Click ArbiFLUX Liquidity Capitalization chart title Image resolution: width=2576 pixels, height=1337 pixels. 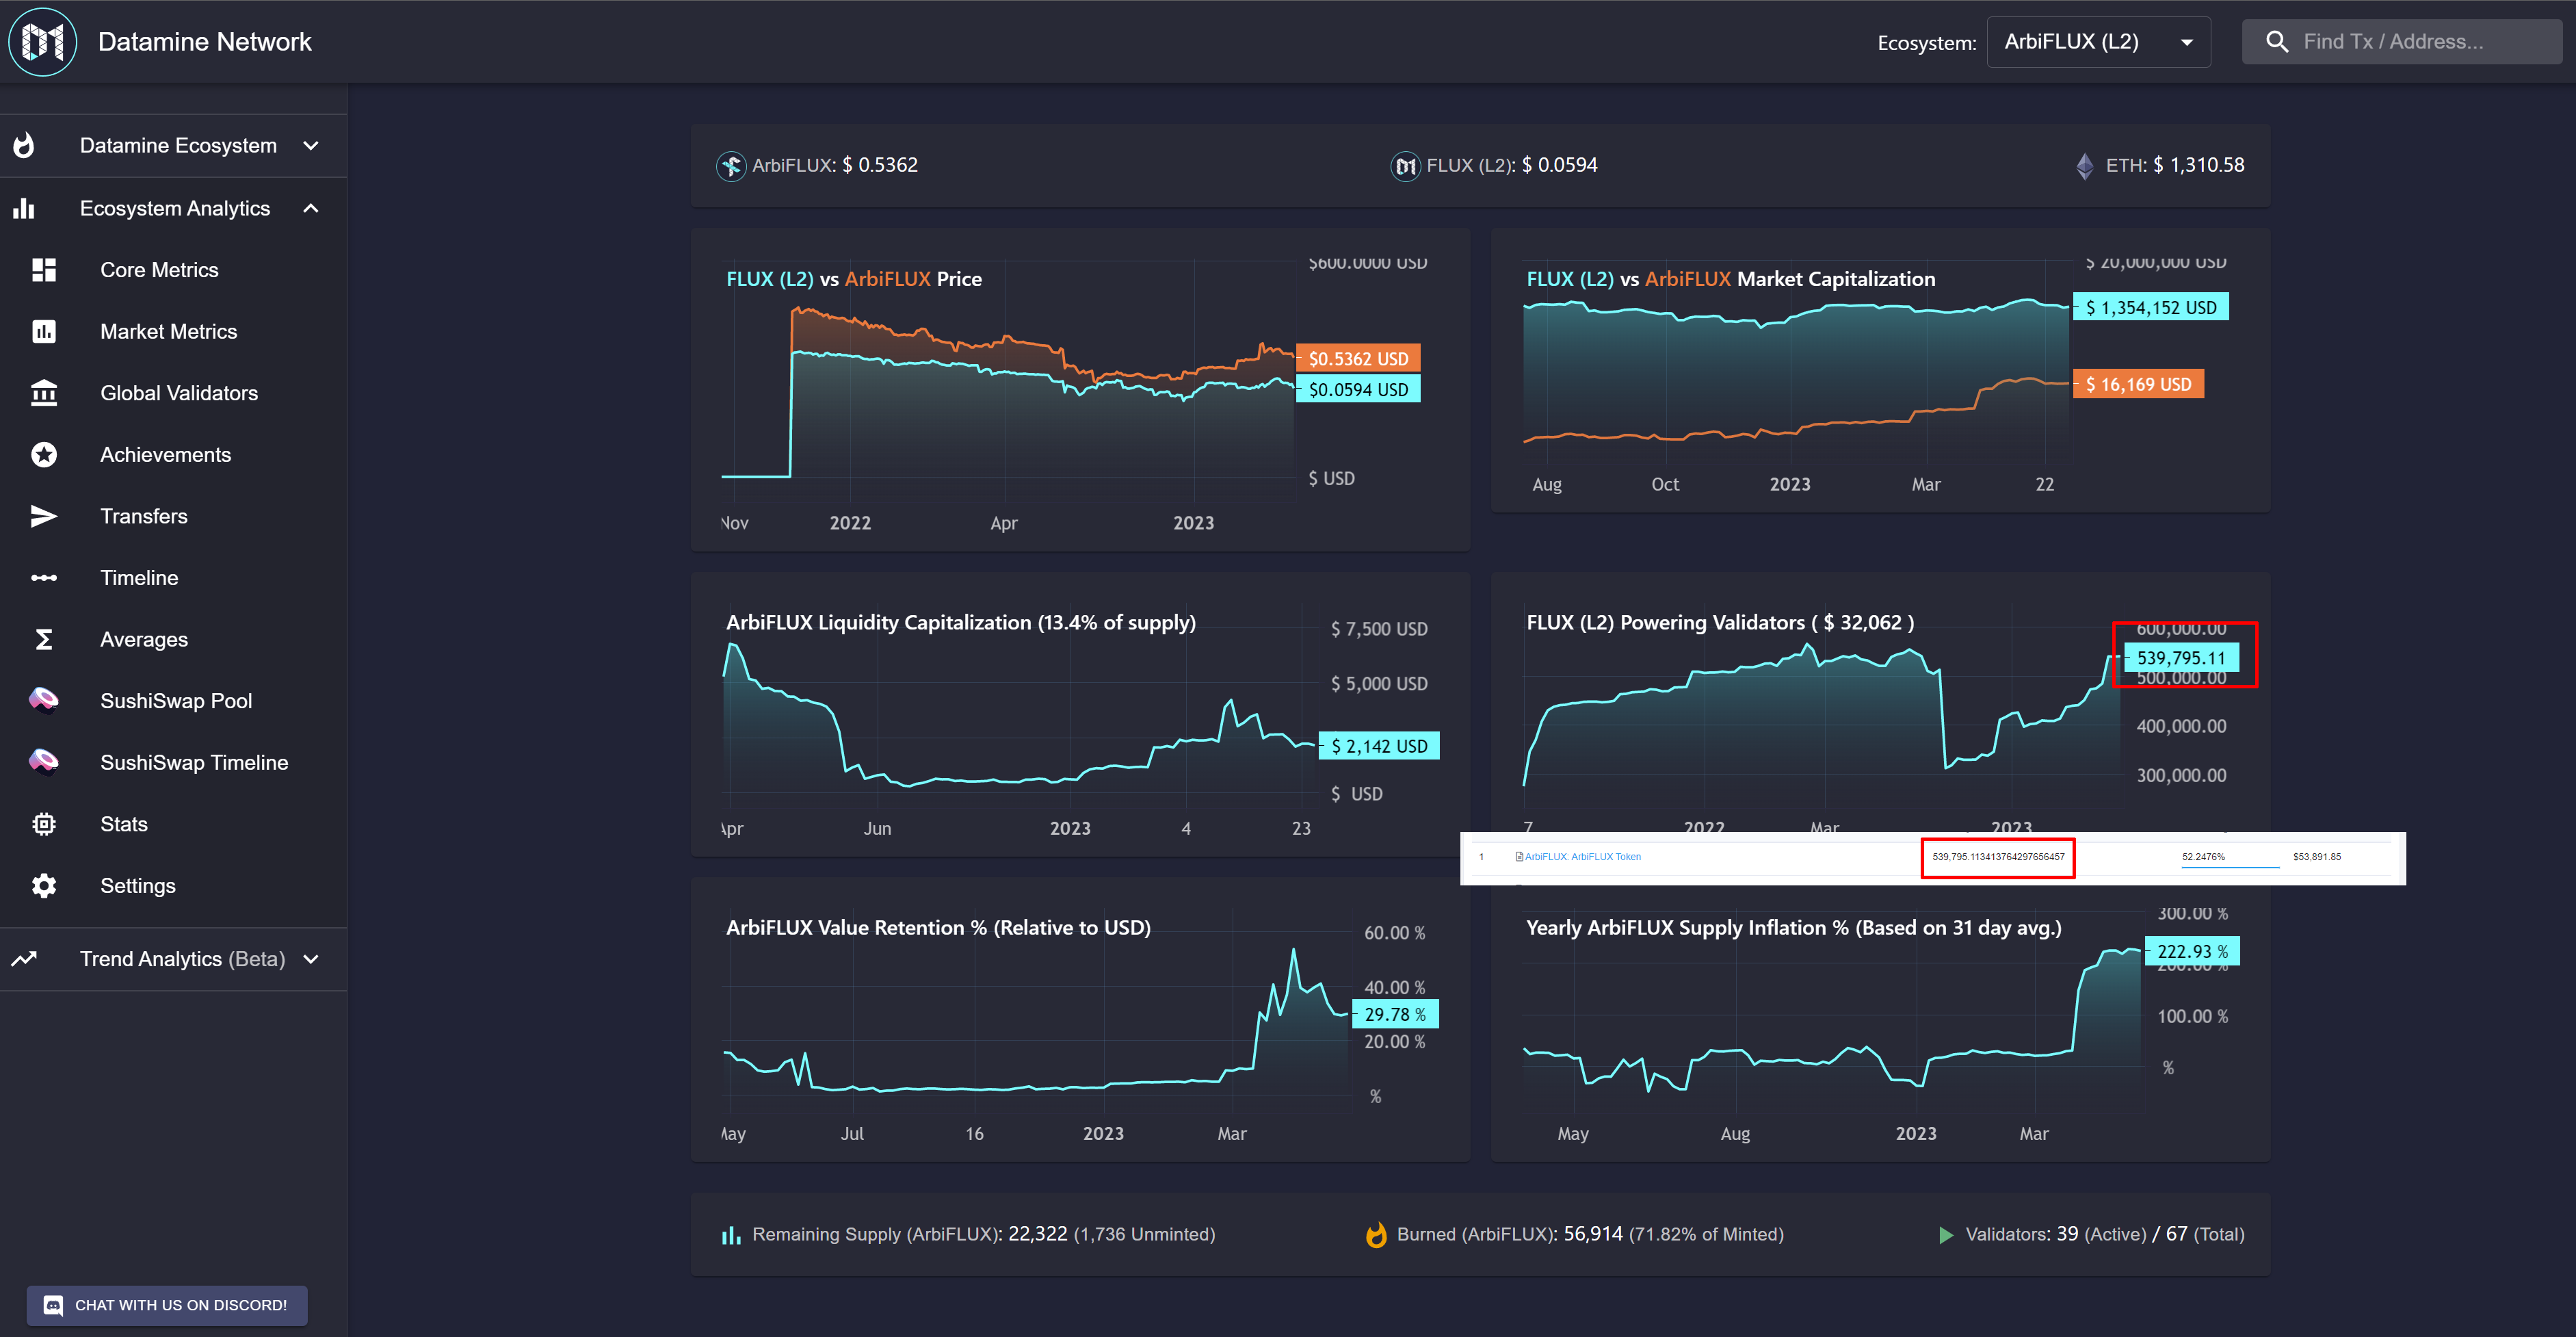(x=961, y=623)
